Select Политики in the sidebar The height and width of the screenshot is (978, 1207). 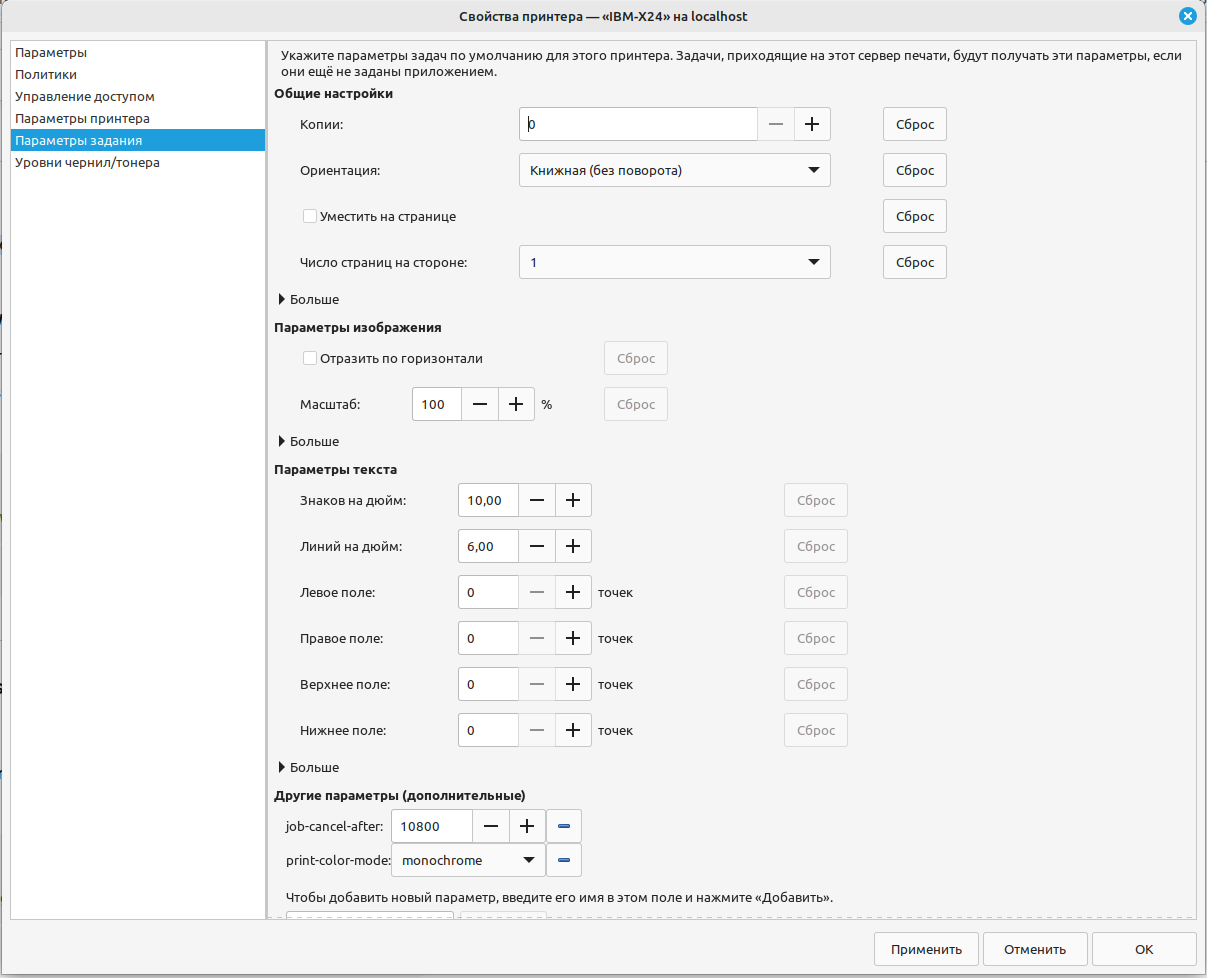[x=138, y=74]
